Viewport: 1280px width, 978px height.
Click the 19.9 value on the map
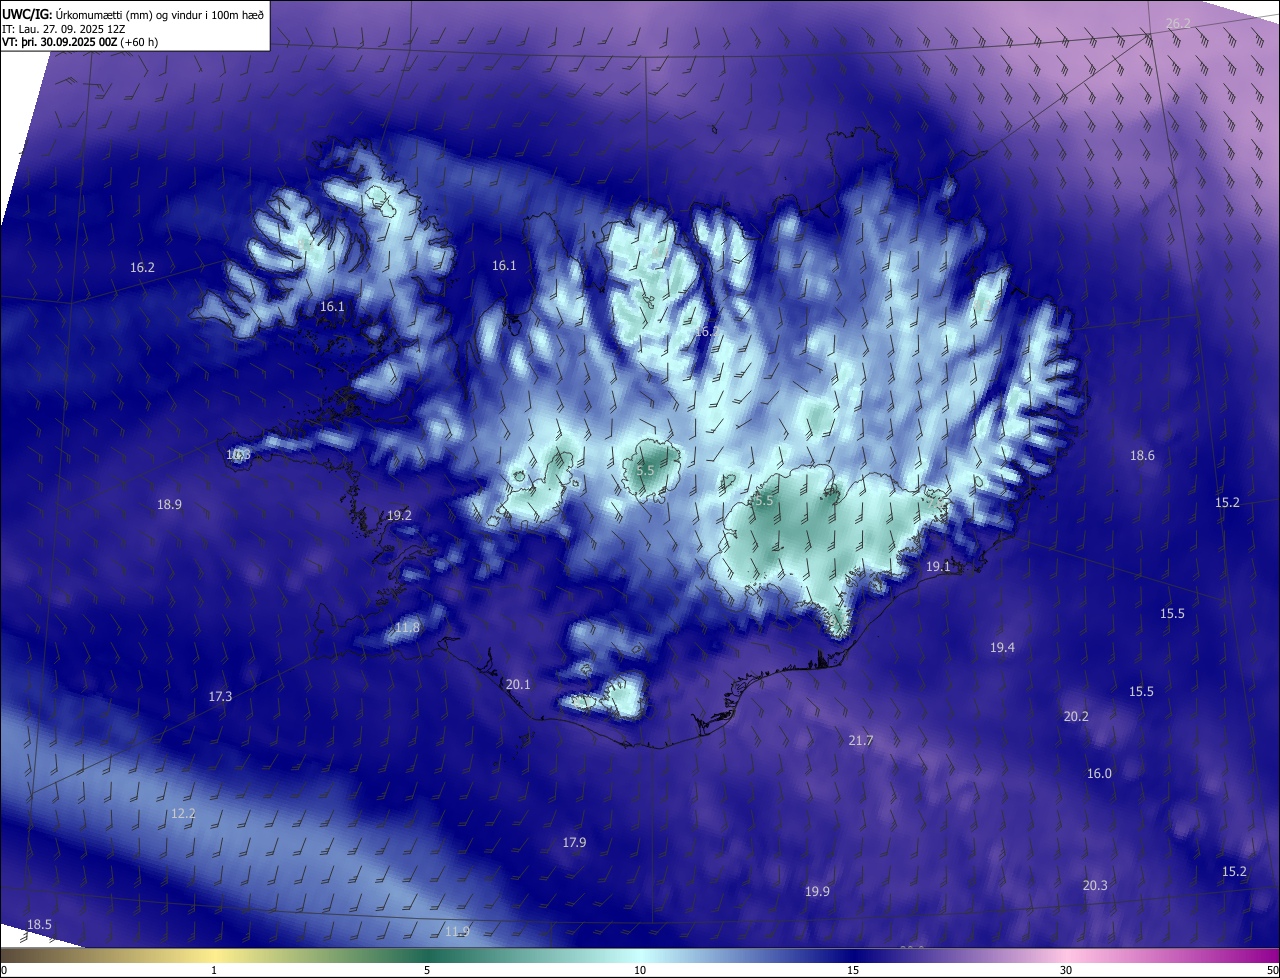pos(817,892)
